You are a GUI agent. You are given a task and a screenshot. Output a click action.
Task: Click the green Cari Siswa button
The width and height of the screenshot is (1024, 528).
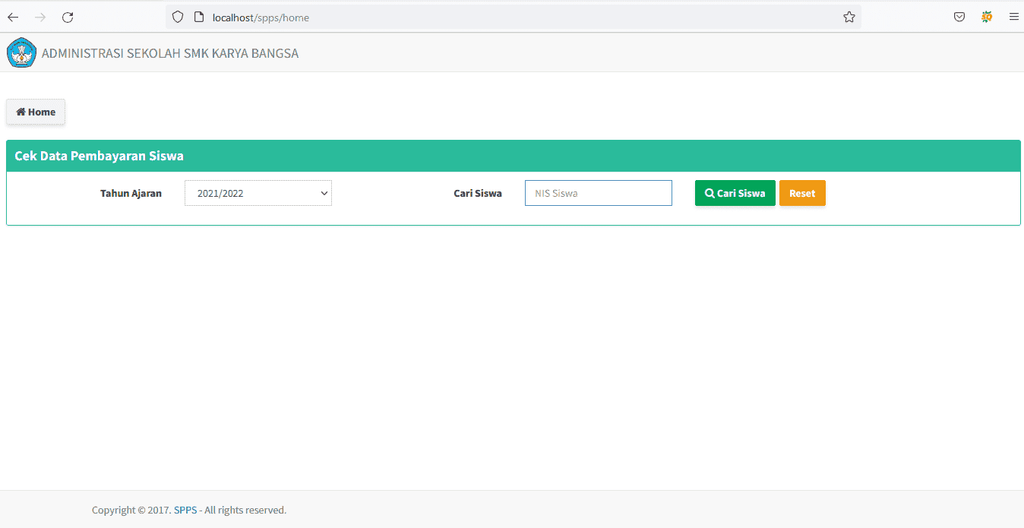point(735,193)
